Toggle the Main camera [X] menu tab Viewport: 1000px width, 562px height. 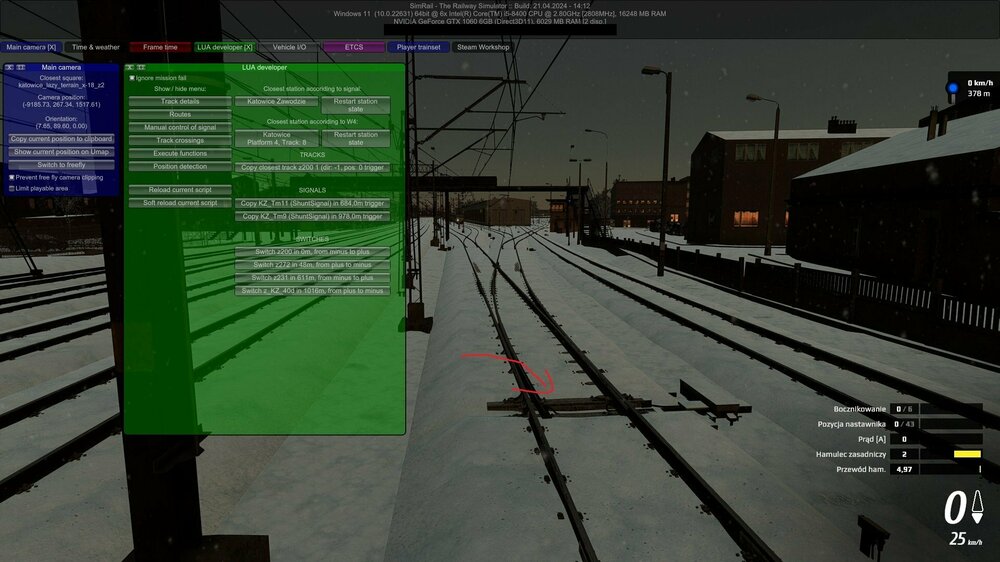pyautogui.click(x=31, y=47)
